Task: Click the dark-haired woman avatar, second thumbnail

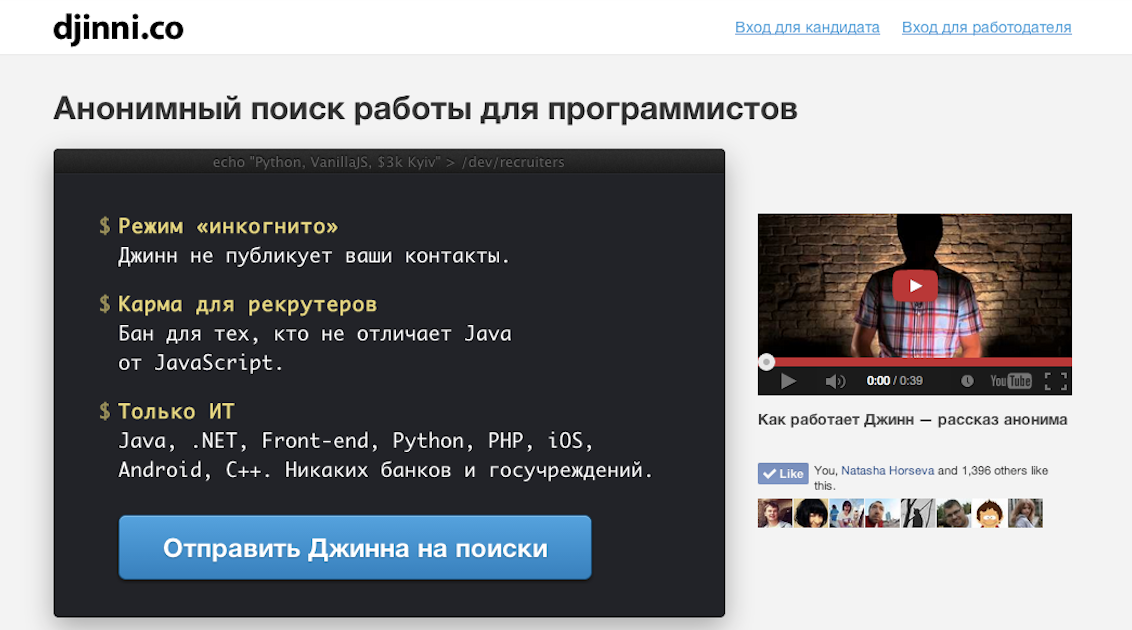Action: (x=811, y=513)
